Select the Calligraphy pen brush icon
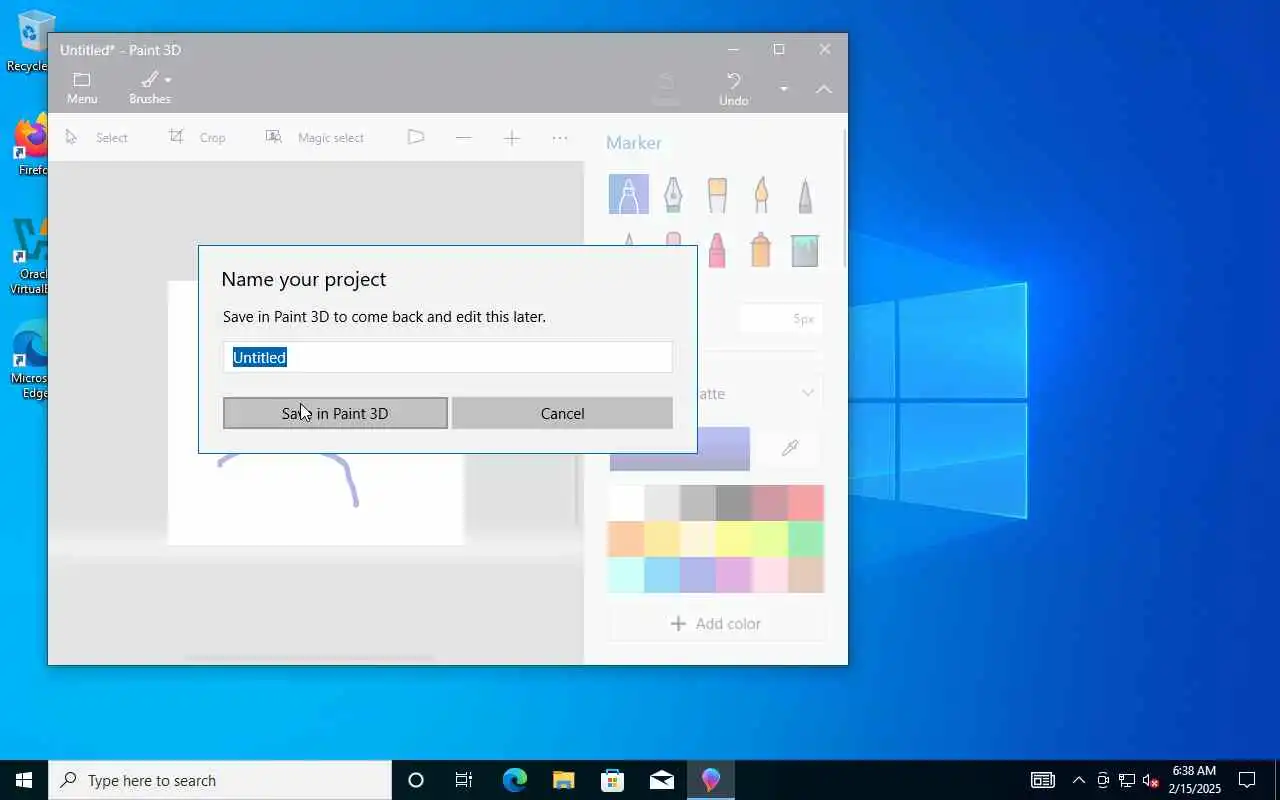 click(x=674, y=194)
